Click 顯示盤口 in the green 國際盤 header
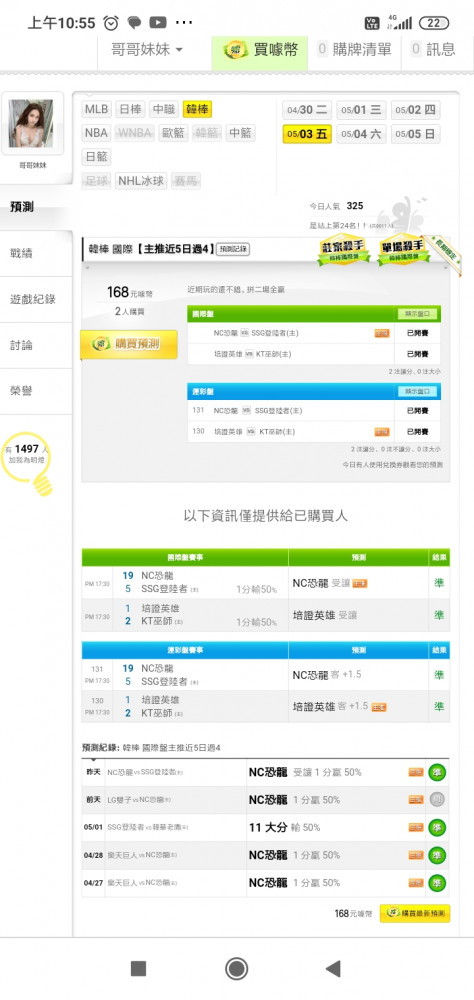474x1000 pixels. [x=418, y=314]
